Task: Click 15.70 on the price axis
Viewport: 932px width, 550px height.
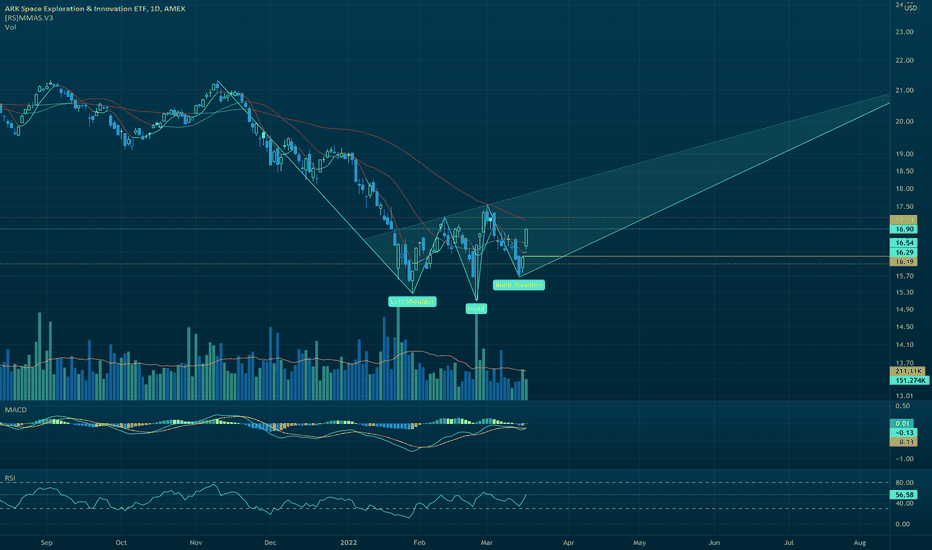Action: (x=904, y=276)
